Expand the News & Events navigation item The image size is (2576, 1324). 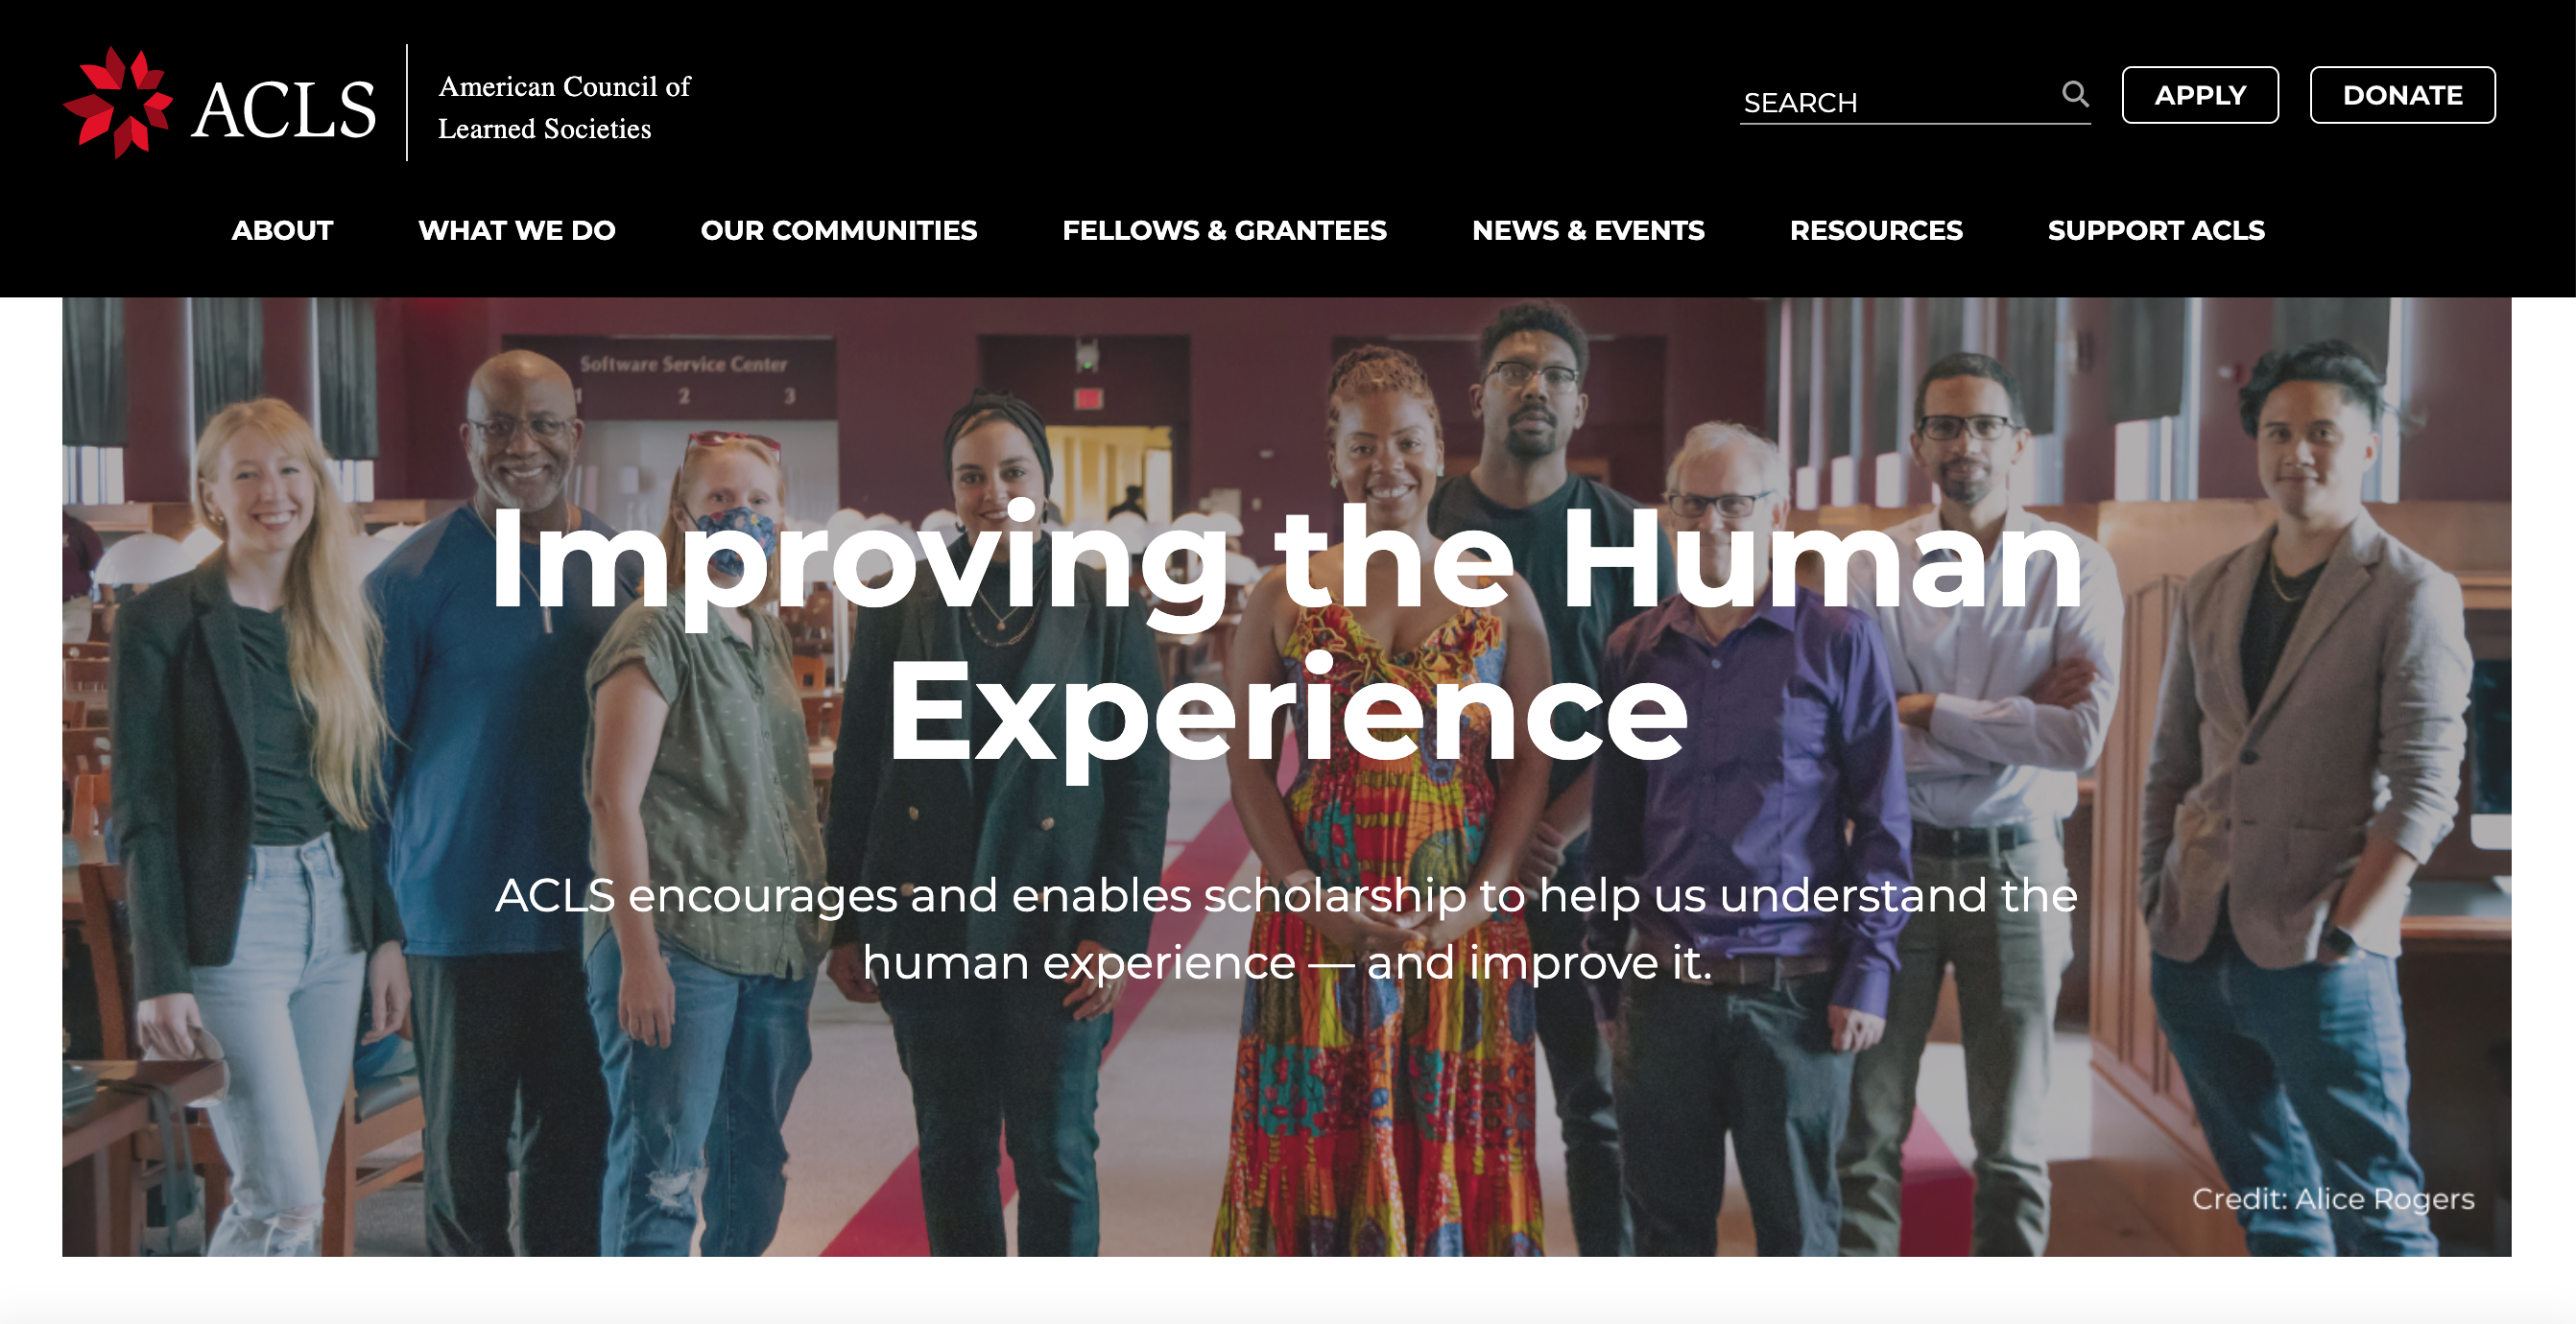tap(1588, 230)
